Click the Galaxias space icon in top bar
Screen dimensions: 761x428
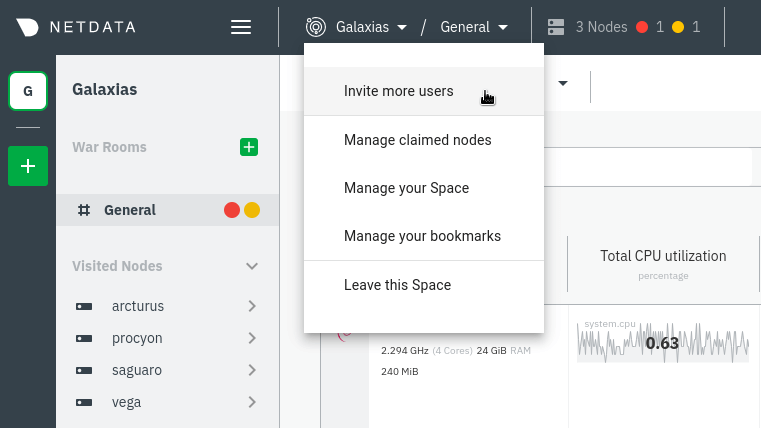coord(316,27)
